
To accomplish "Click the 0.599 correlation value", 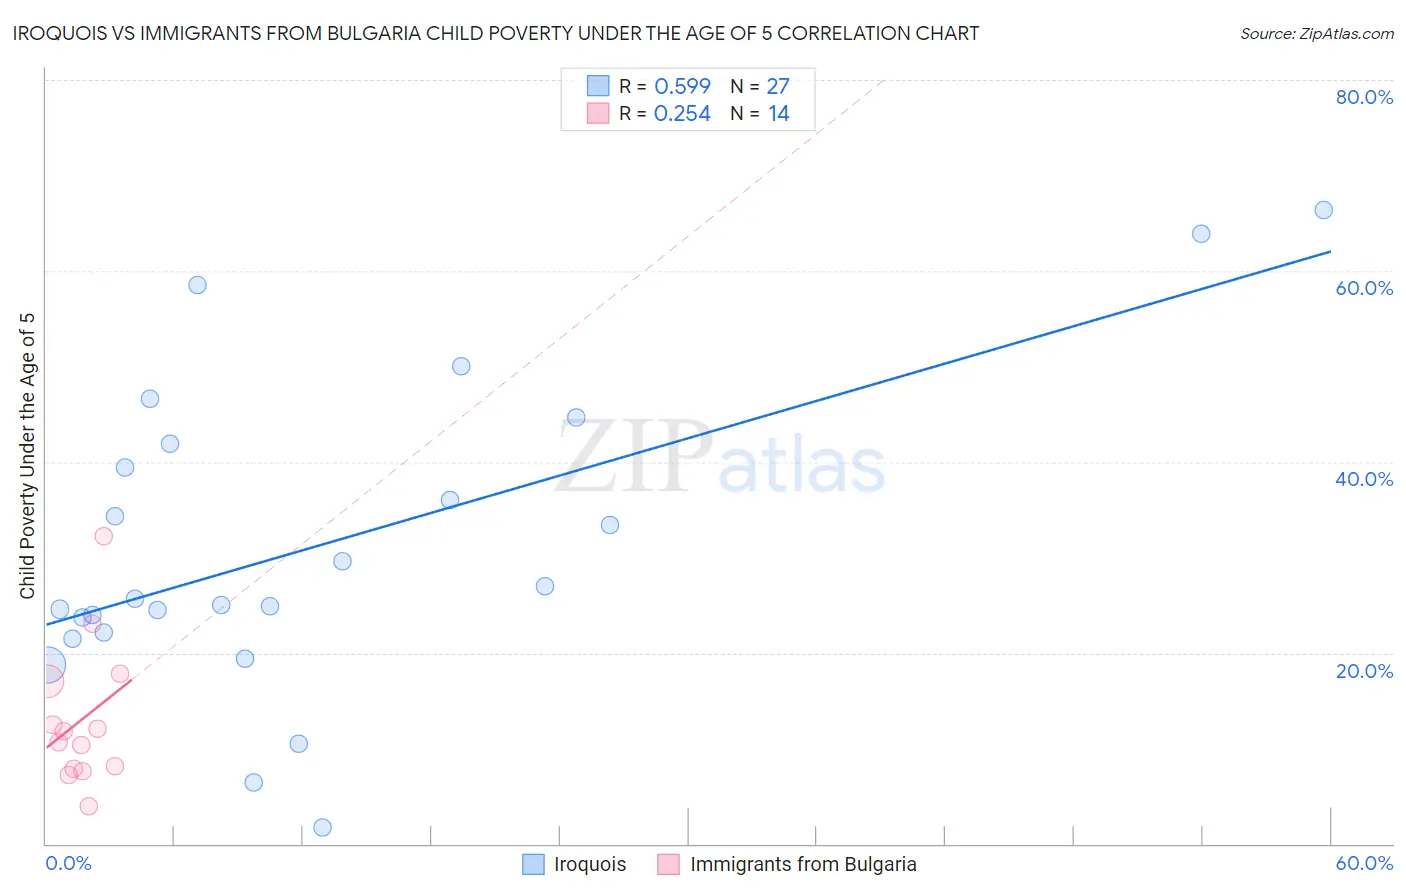I will (x=682, y=86).
